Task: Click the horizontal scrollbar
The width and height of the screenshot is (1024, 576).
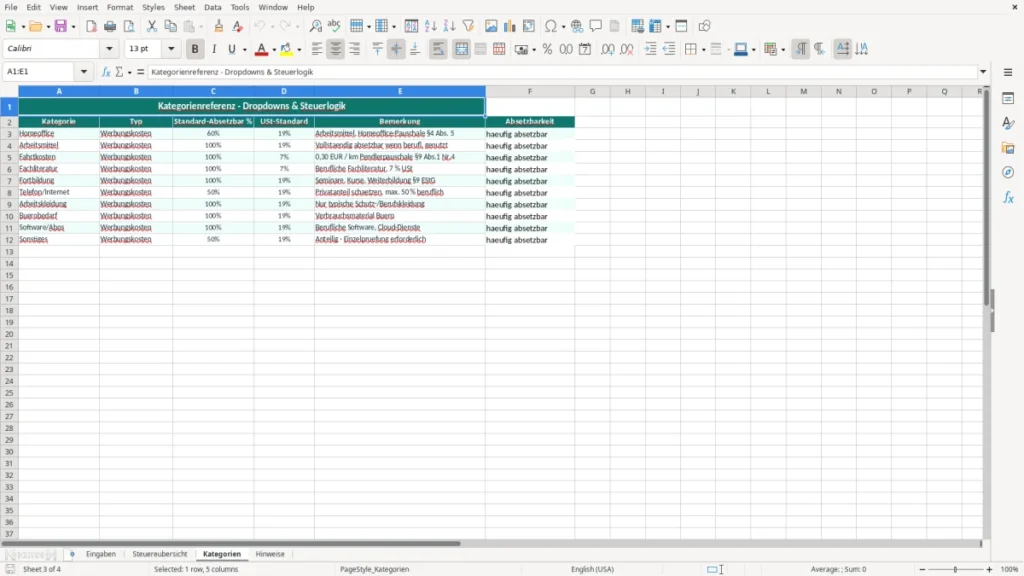Action: coord(232,543)
